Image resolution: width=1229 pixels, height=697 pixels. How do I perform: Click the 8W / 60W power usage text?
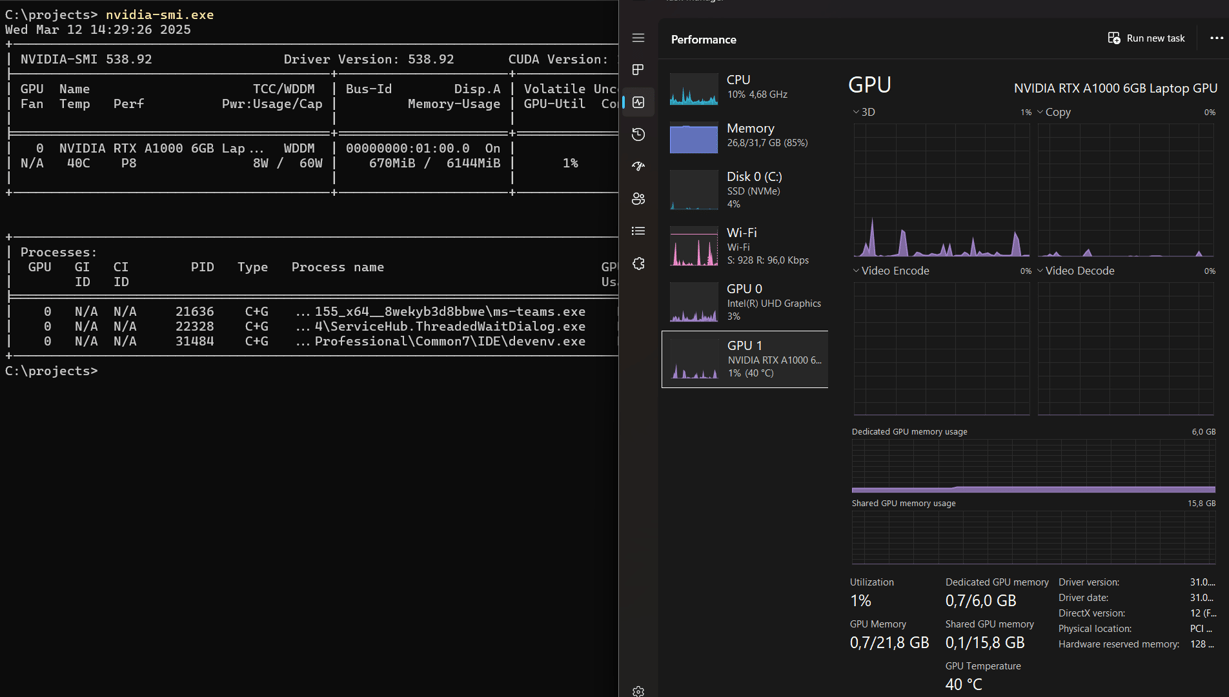(x=287, y=163)
